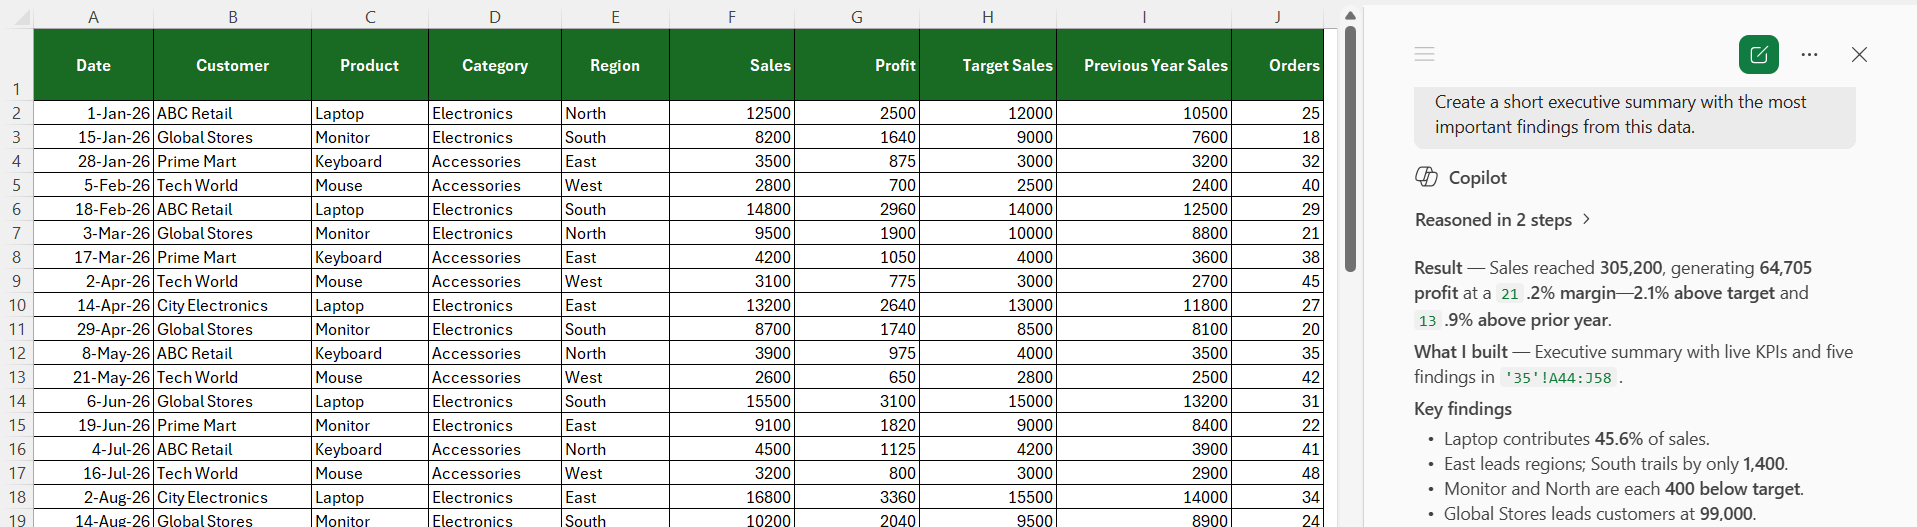This screenshot has height=527, width=1917.
Task: Select the Target Sales header cell
Action: click(988, 65)
